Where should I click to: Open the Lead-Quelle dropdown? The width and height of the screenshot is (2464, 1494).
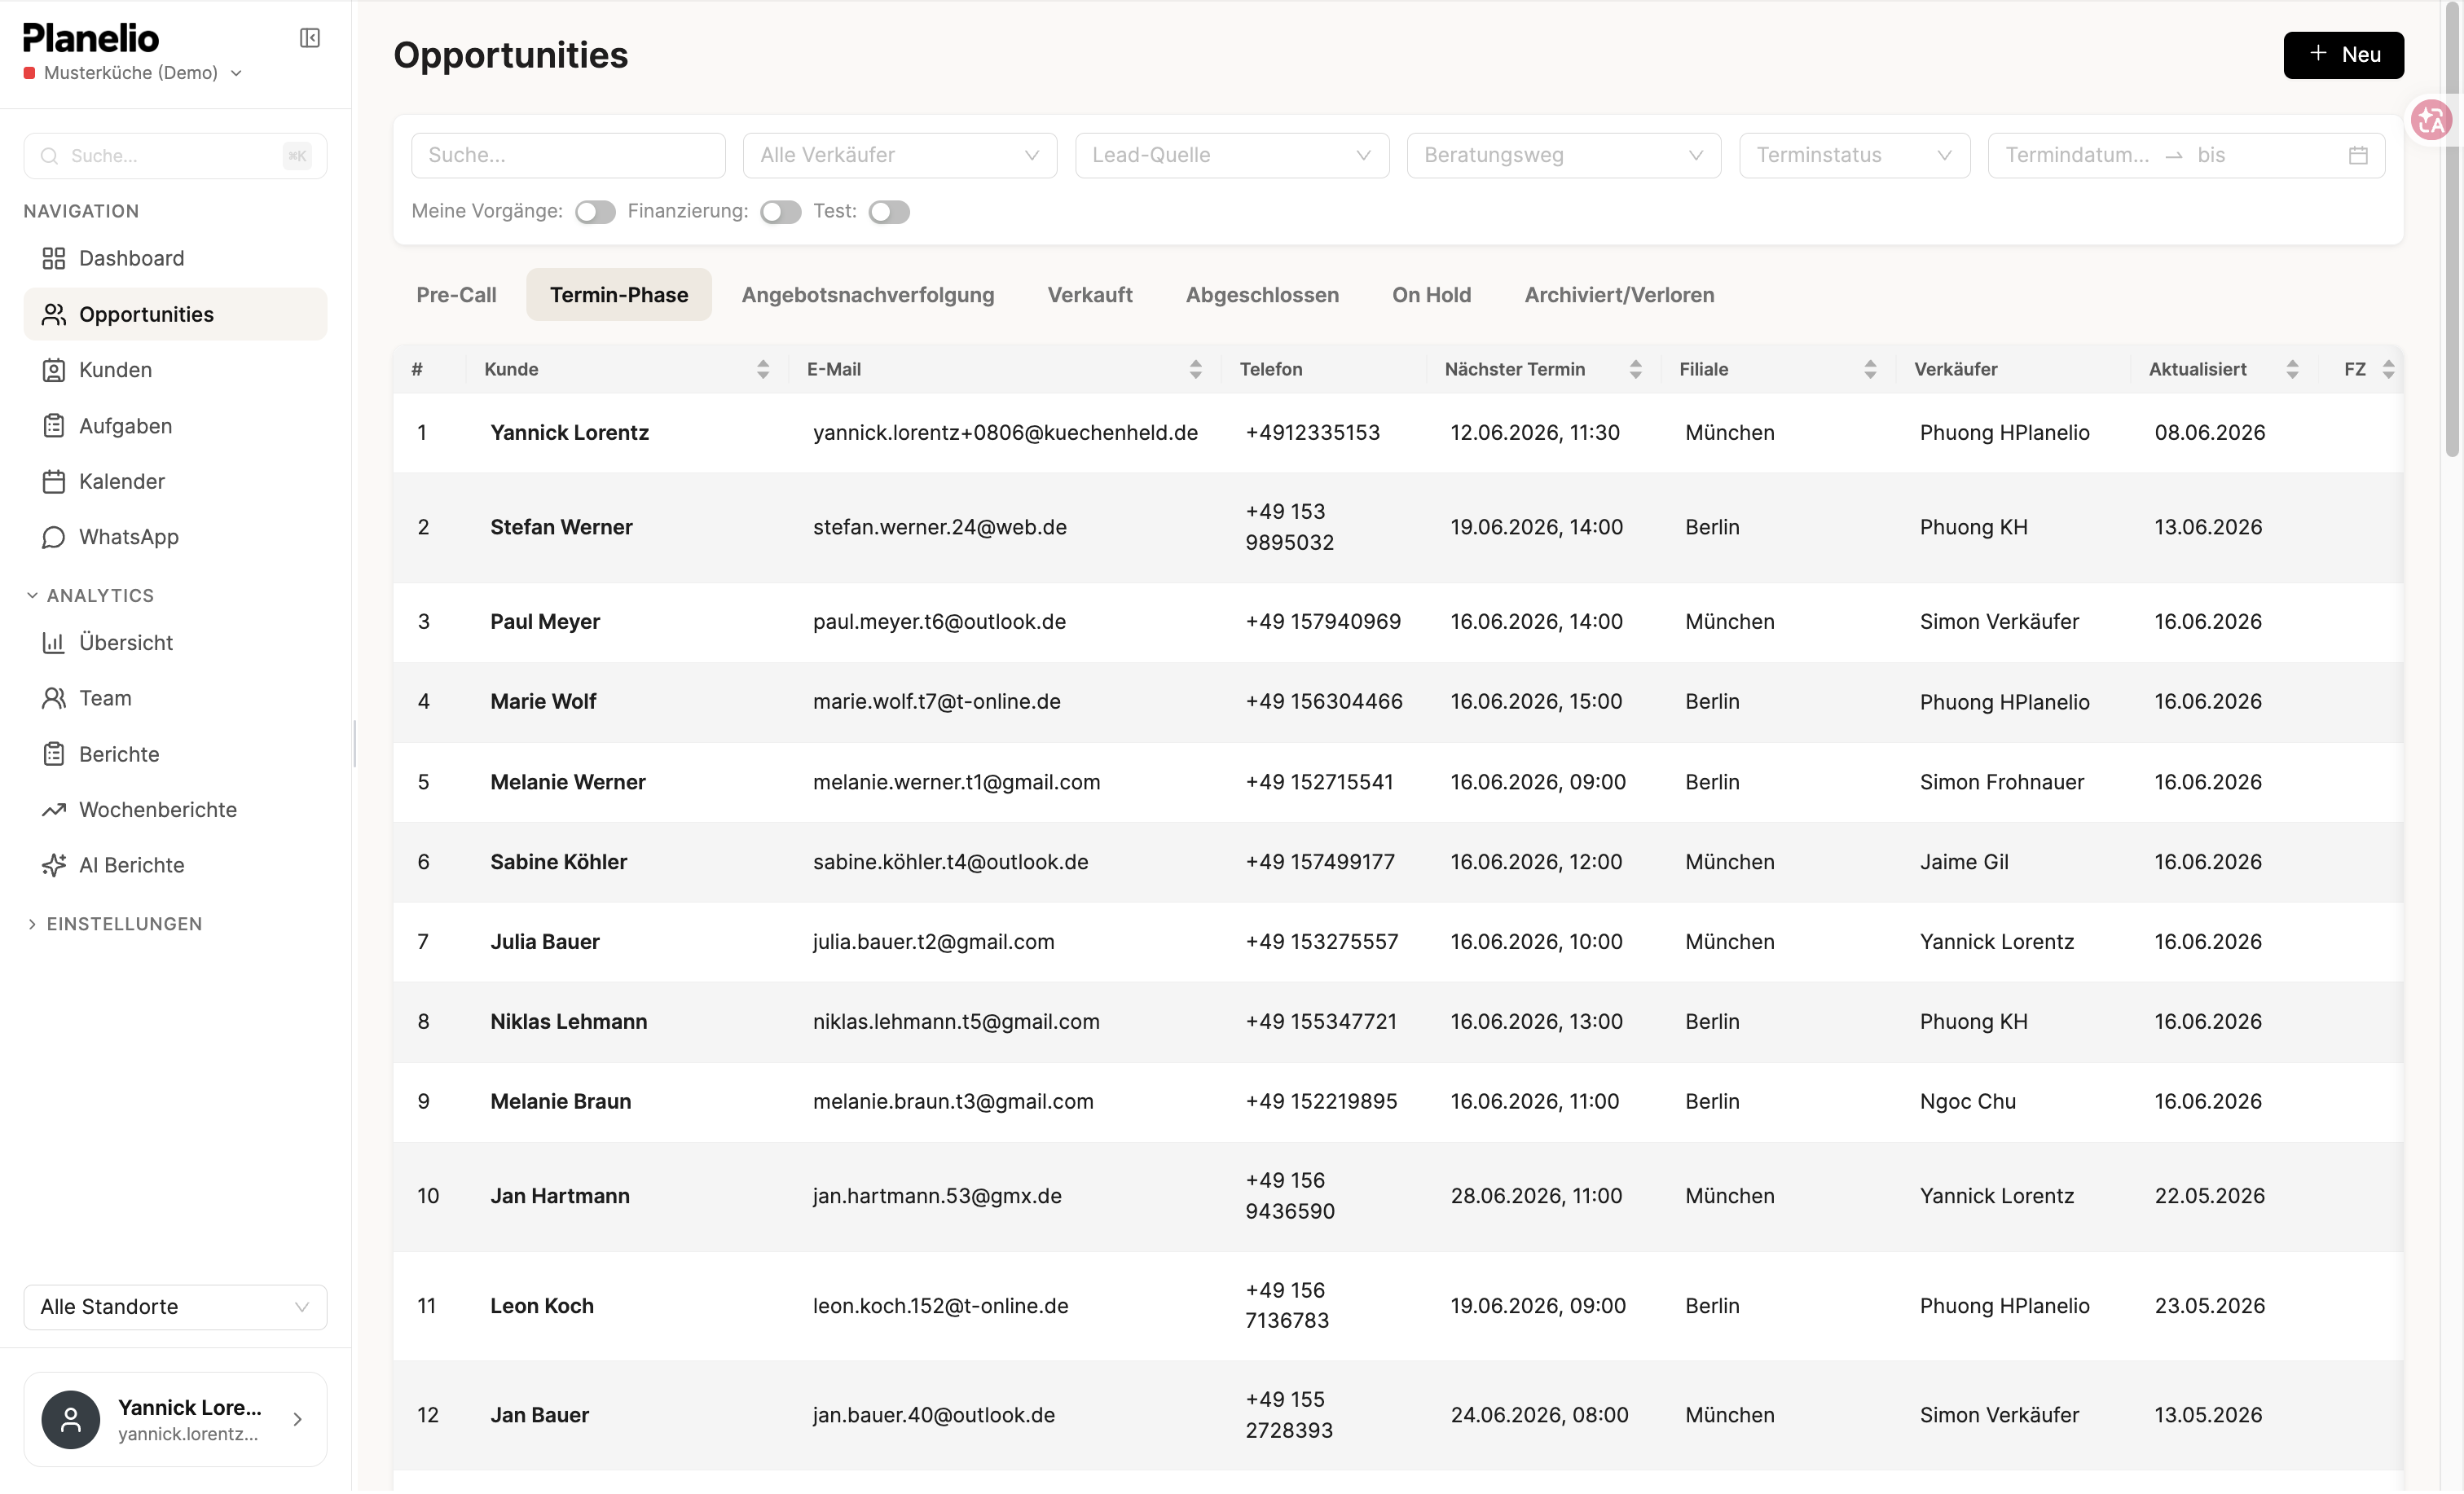click(x=1232, y=156)
